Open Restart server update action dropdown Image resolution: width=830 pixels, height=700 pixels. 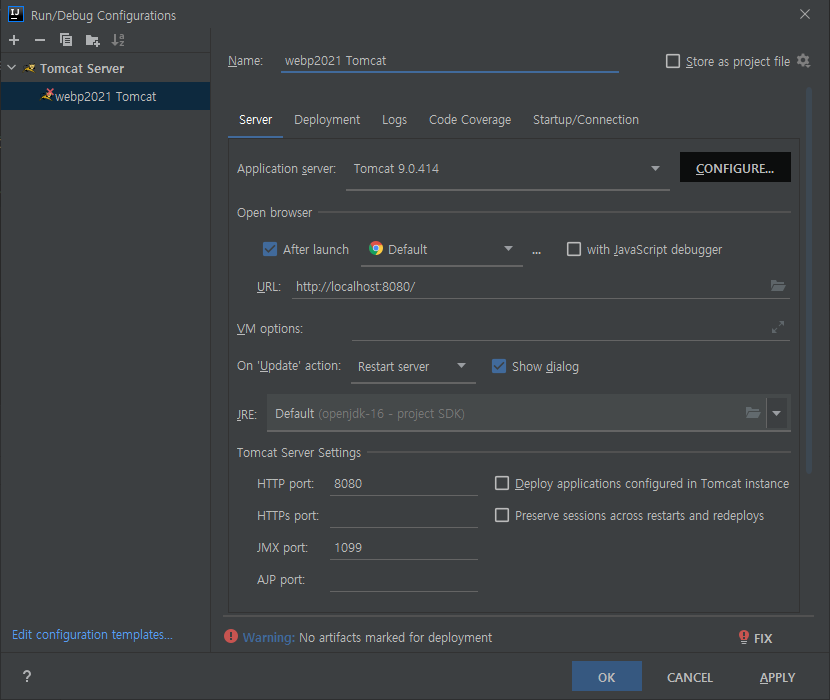[413, 366]
